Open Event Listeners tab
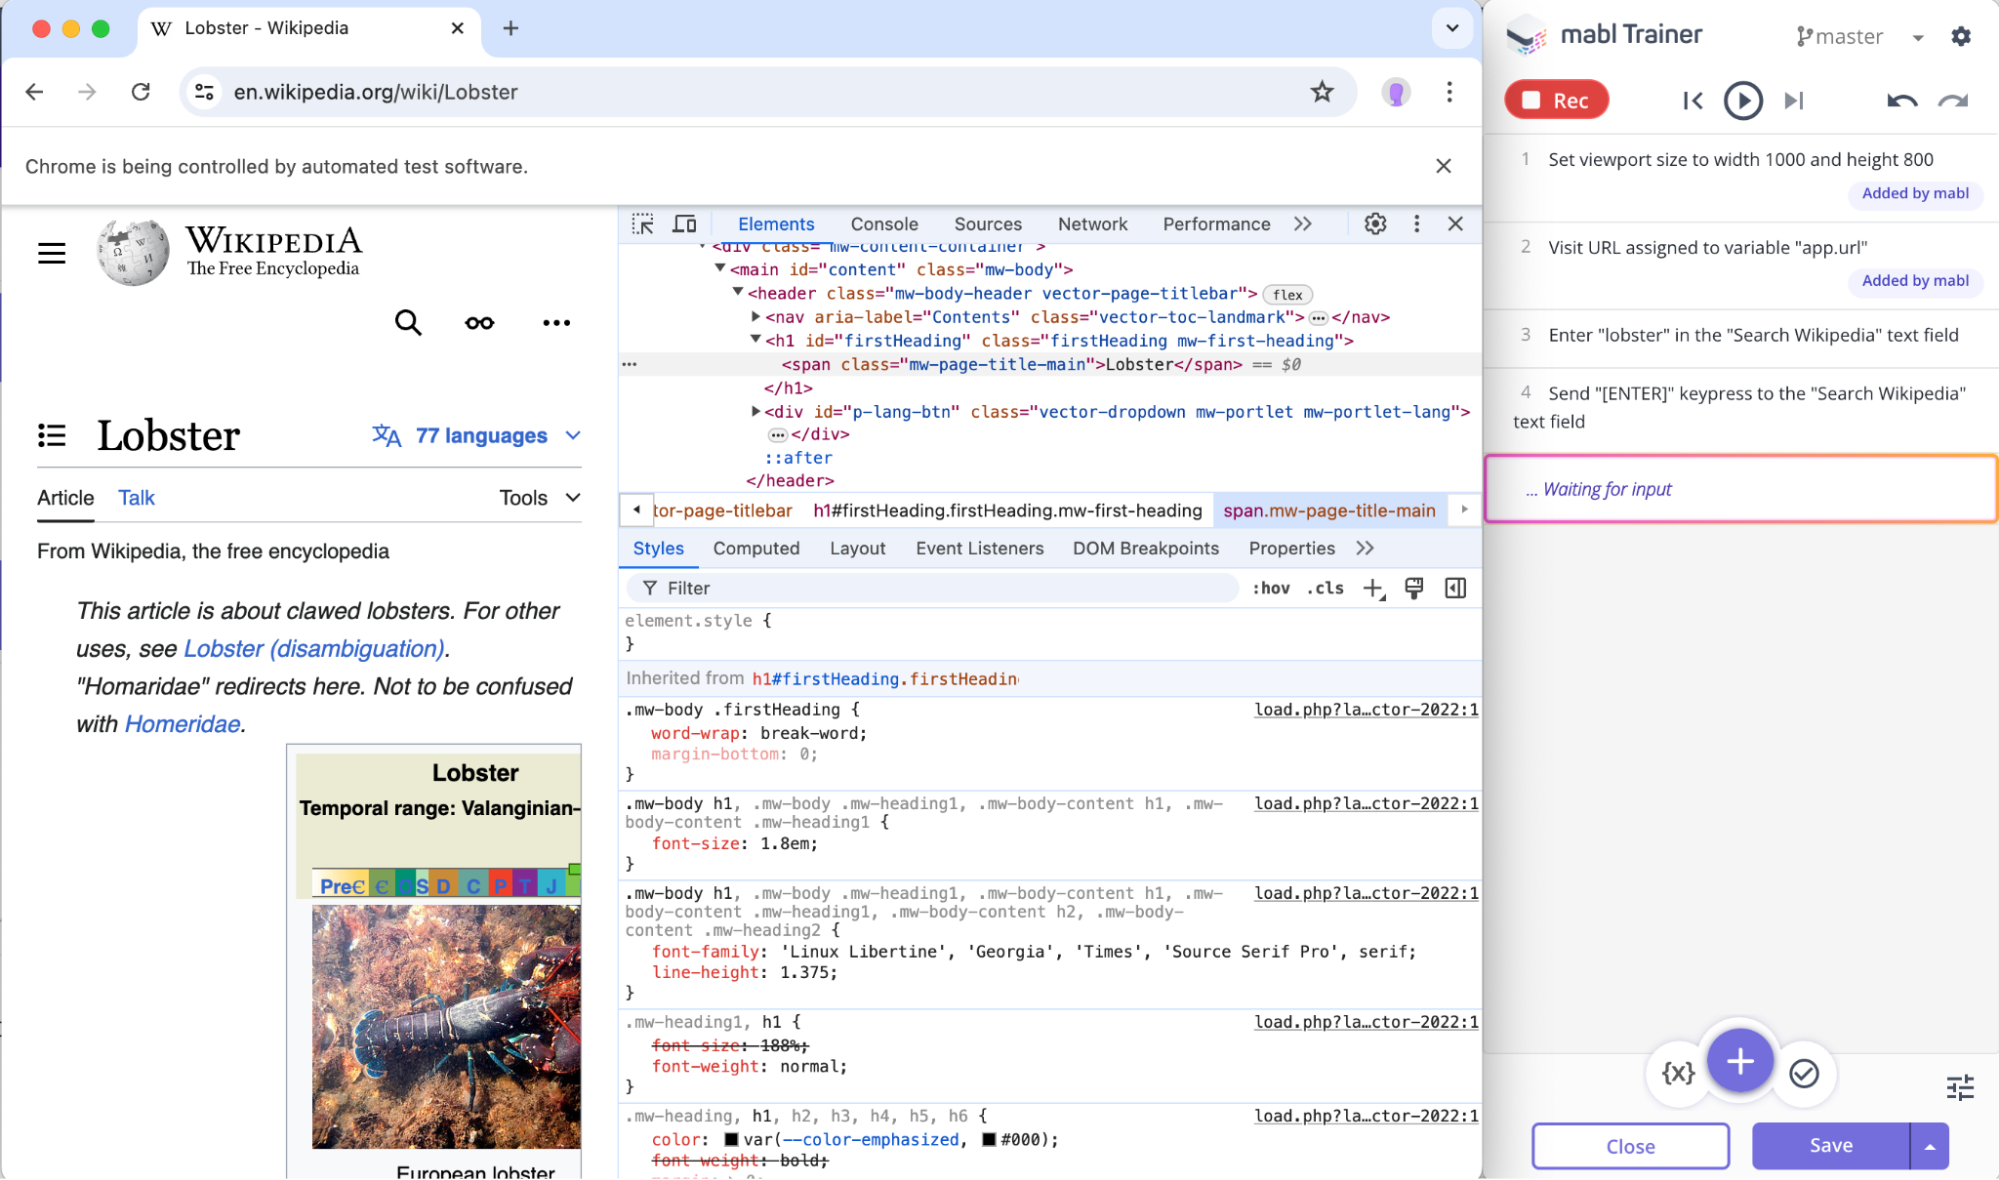The image size is (1999, 1180). [x=979, y=548]
